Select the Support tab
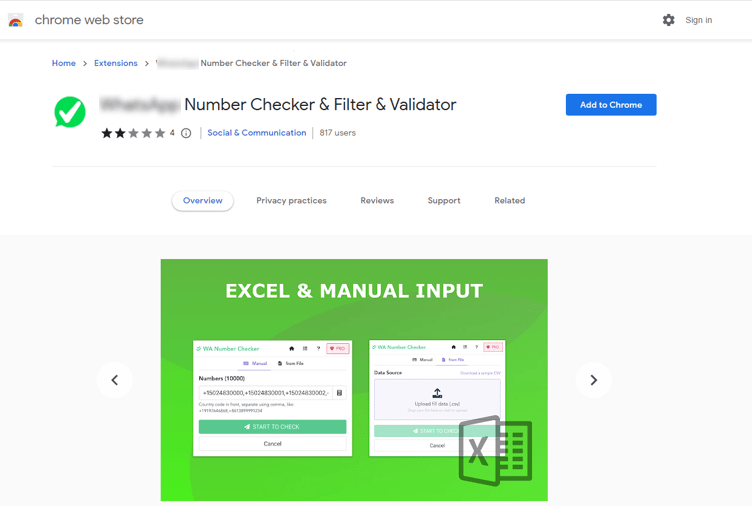The width and height of the screenshot is (752, 511). pos(444,201)
